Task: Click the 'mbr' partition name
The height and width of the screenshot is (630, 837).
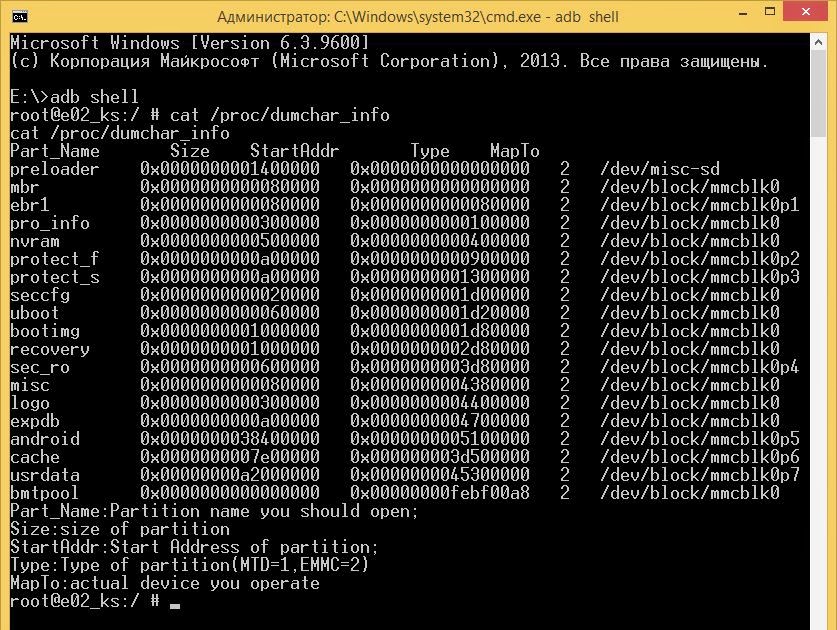Action: [x=25, y=187]
